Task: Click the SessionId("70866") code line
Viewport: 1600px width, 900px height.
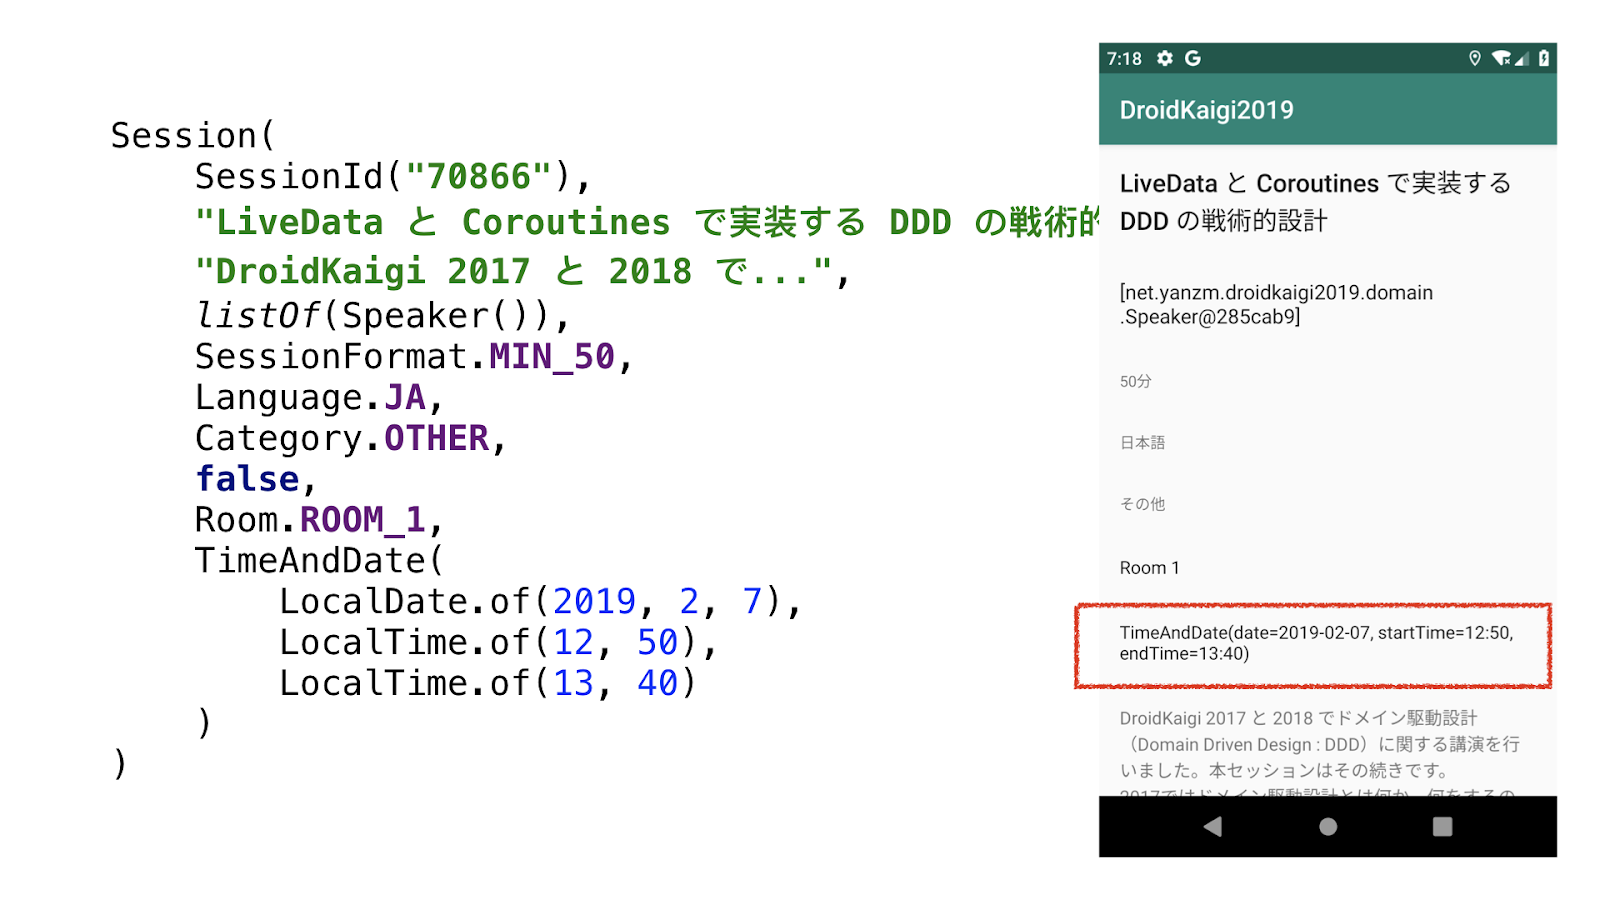Action: 393,177
